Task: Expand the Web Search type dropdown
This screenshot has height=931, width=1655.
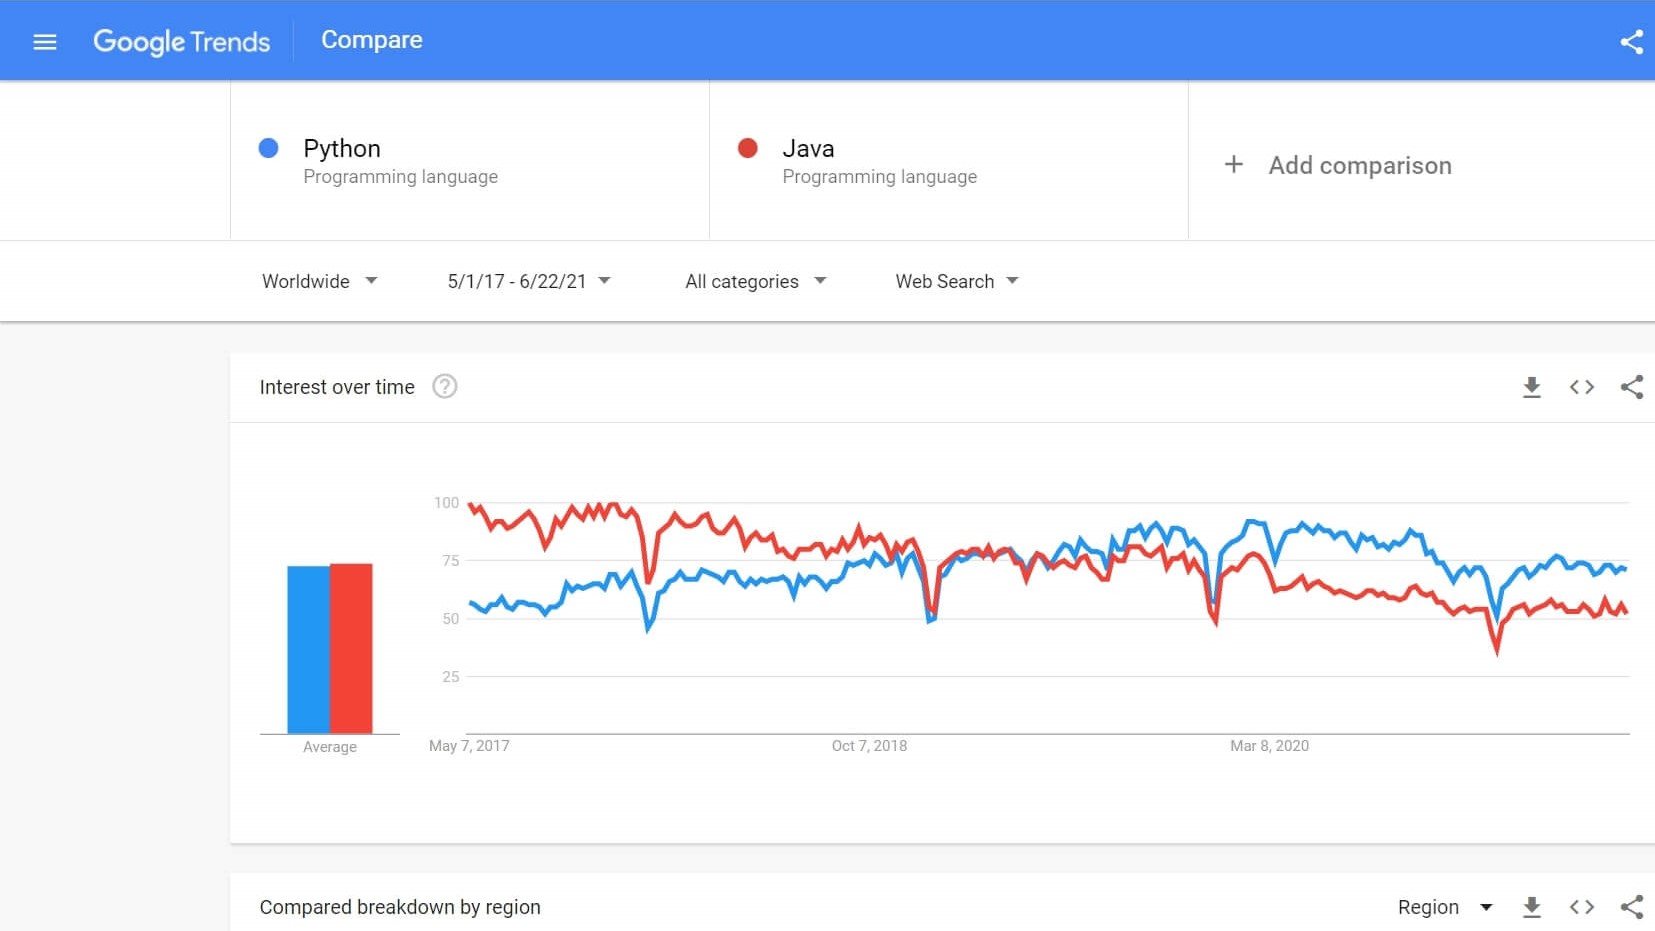Action: click(956, 281)
